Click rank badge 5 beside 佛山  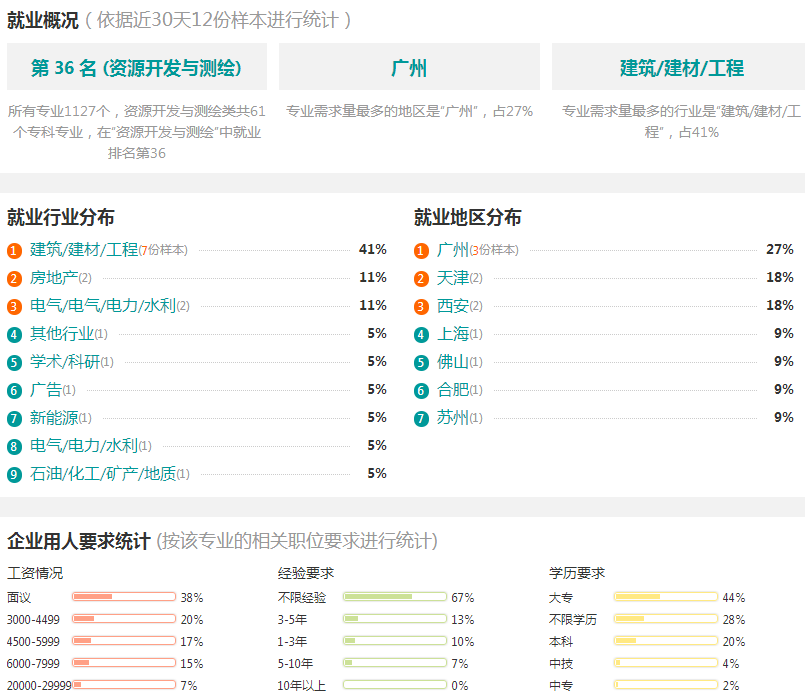[x=421, y=363]
